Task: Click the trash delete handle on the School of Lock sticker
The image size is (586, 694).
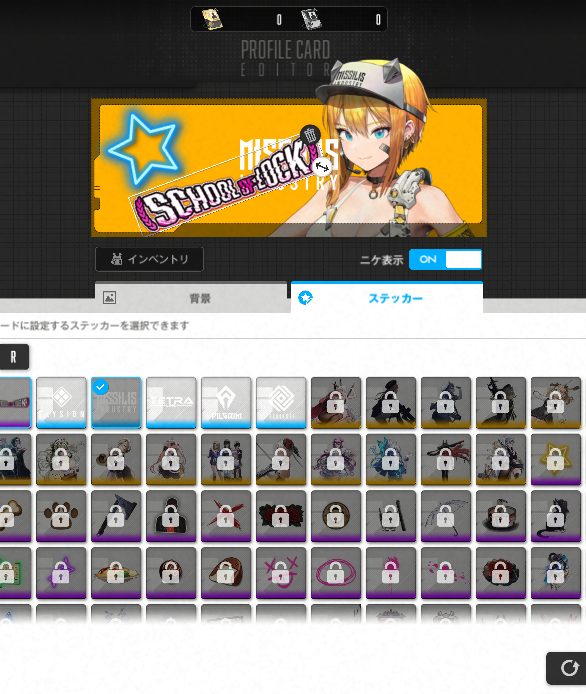Action: tap(310, 135)
